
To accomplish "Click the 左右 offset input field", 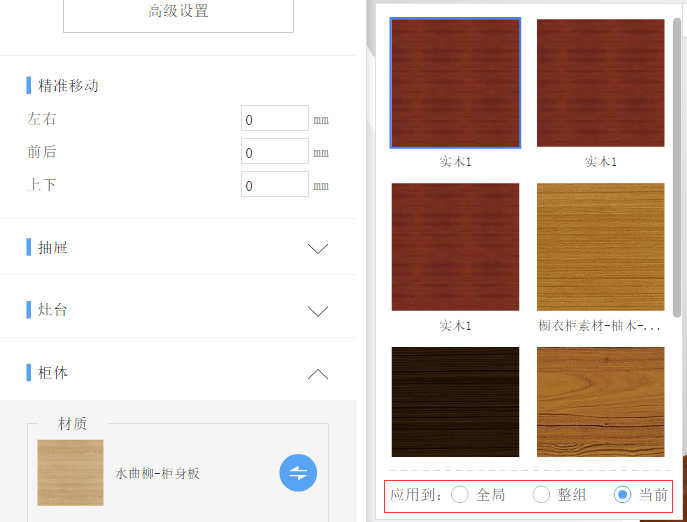I will 275,118.
